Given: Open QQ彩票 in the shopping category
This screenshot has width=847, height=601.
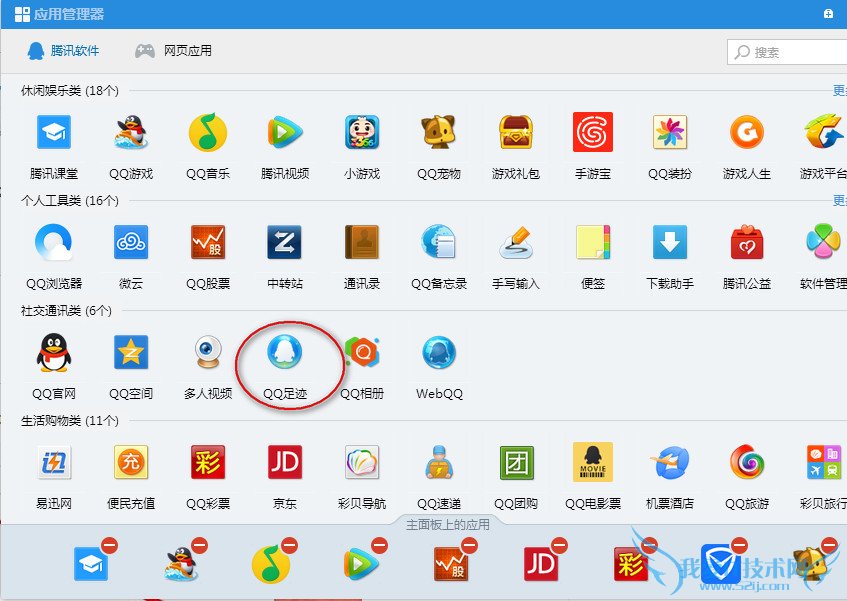Looking at the screenshot, I should pyautogui.click(x=208, y=463).
